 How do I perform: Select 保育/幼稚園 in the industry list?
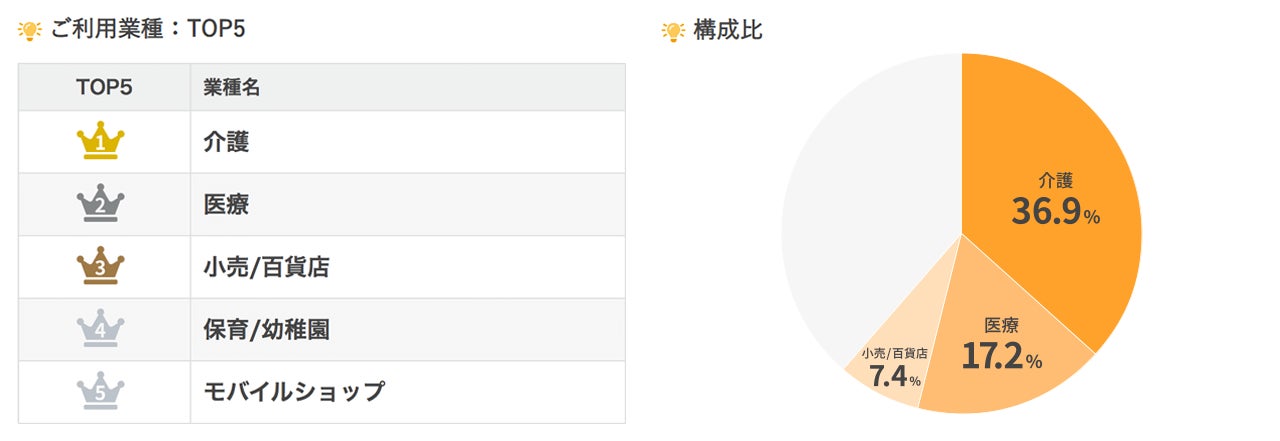coord(266,329)
